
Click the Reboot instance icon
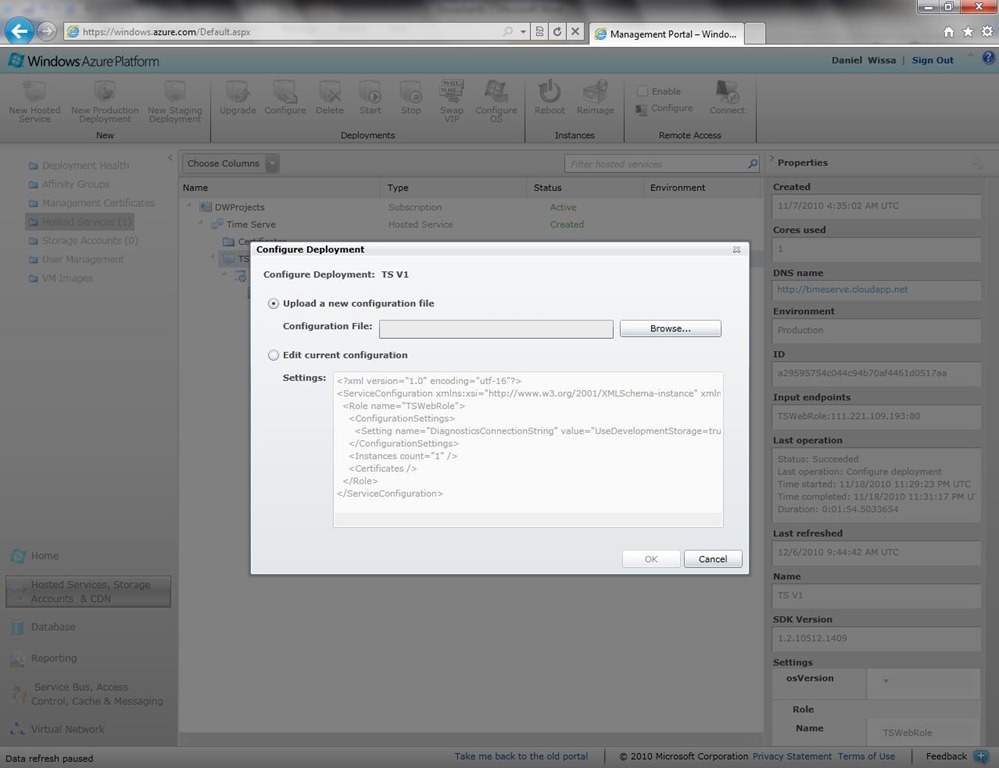549,93
